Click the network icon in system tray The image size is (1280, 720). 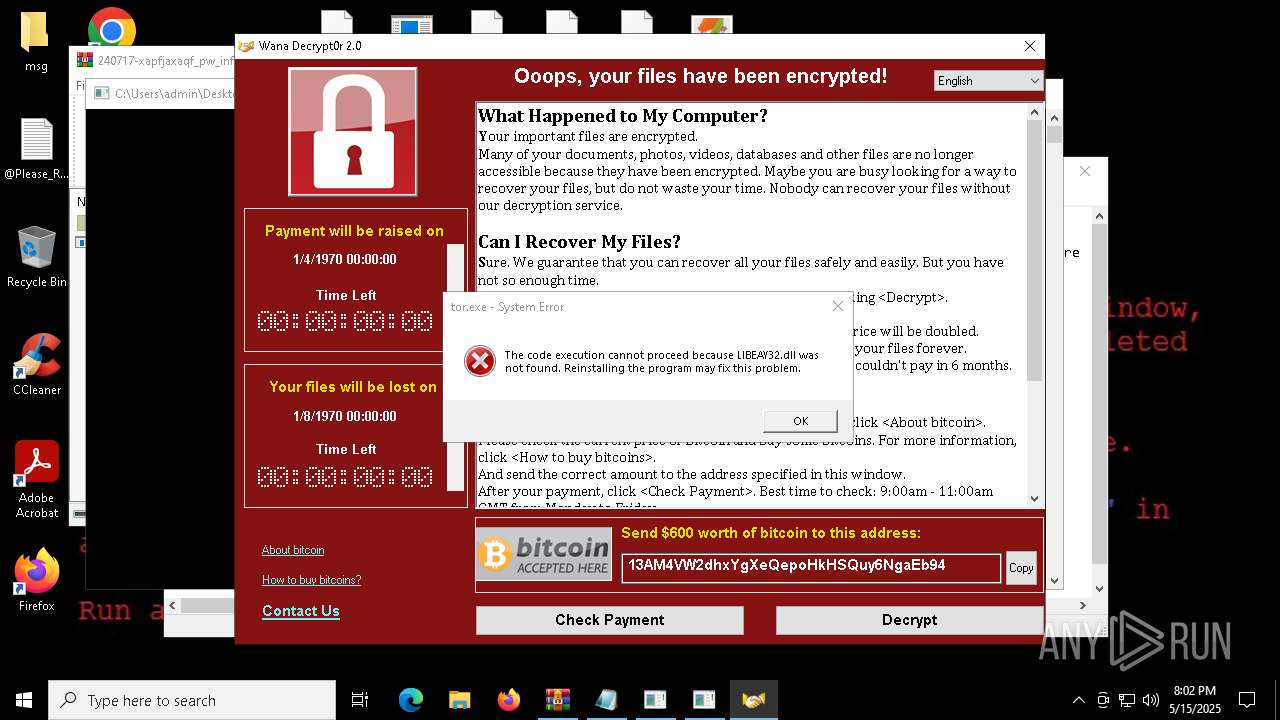(1127, 700)
